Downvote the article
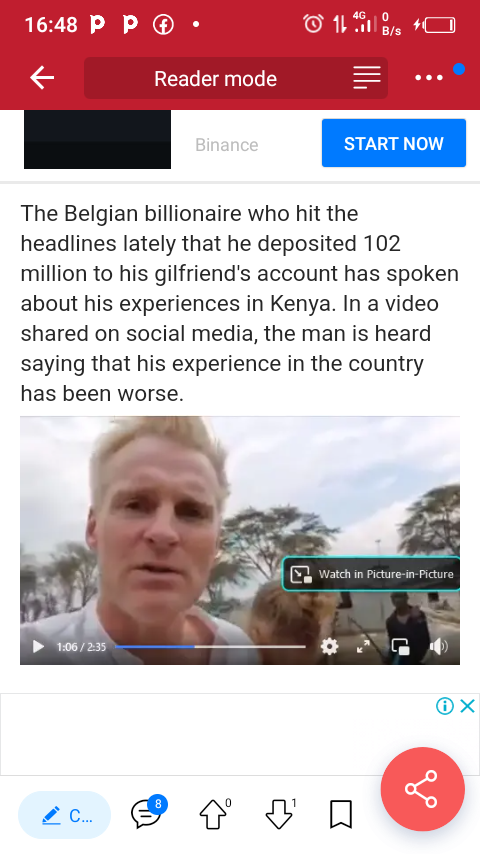The image size is (480, 854). pos(280,814)
